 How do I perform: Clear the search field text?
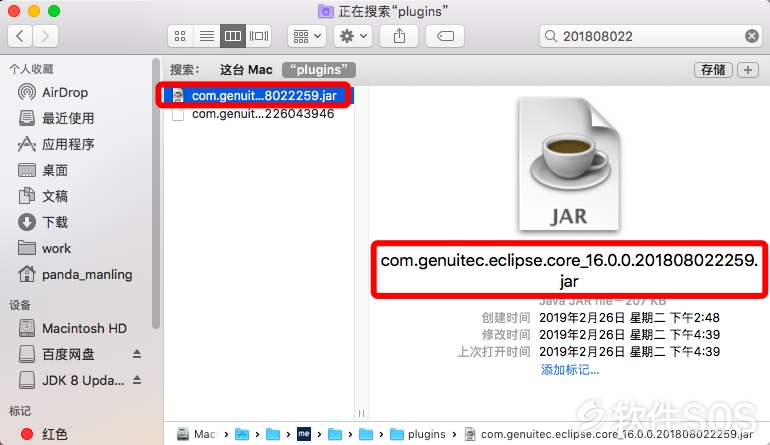751,36
